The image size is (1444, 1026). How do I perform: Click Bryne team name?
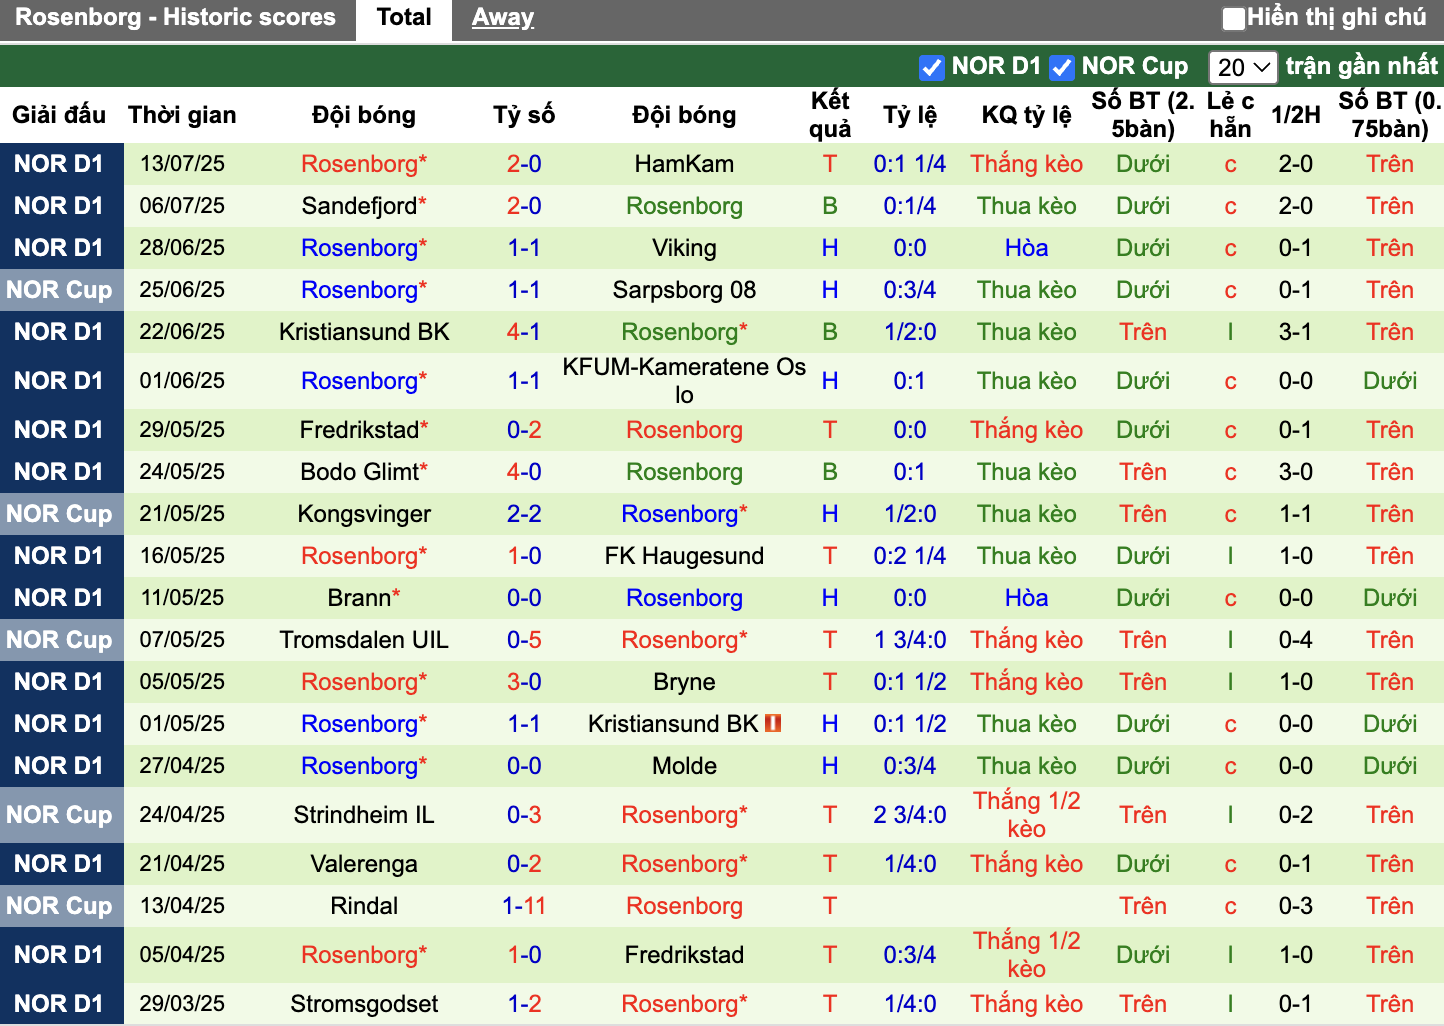[x=684, y=682]
